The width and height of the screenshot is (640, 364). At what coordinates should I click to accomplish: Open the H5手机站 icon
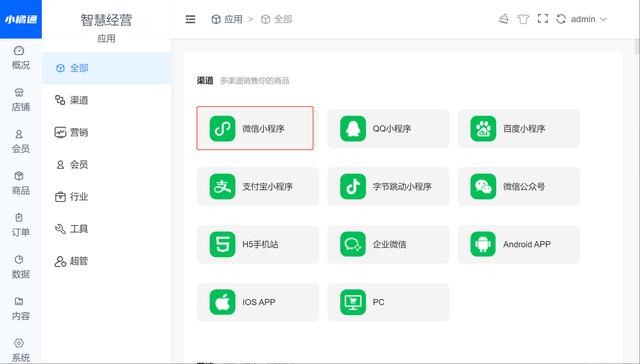pyautogui.click(x=222, y=244)
